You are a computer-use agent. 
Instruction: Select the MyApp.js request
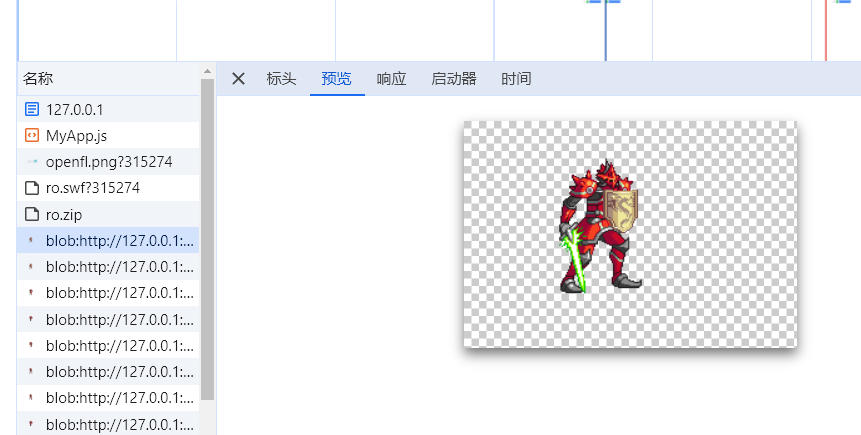coord(109,136)
